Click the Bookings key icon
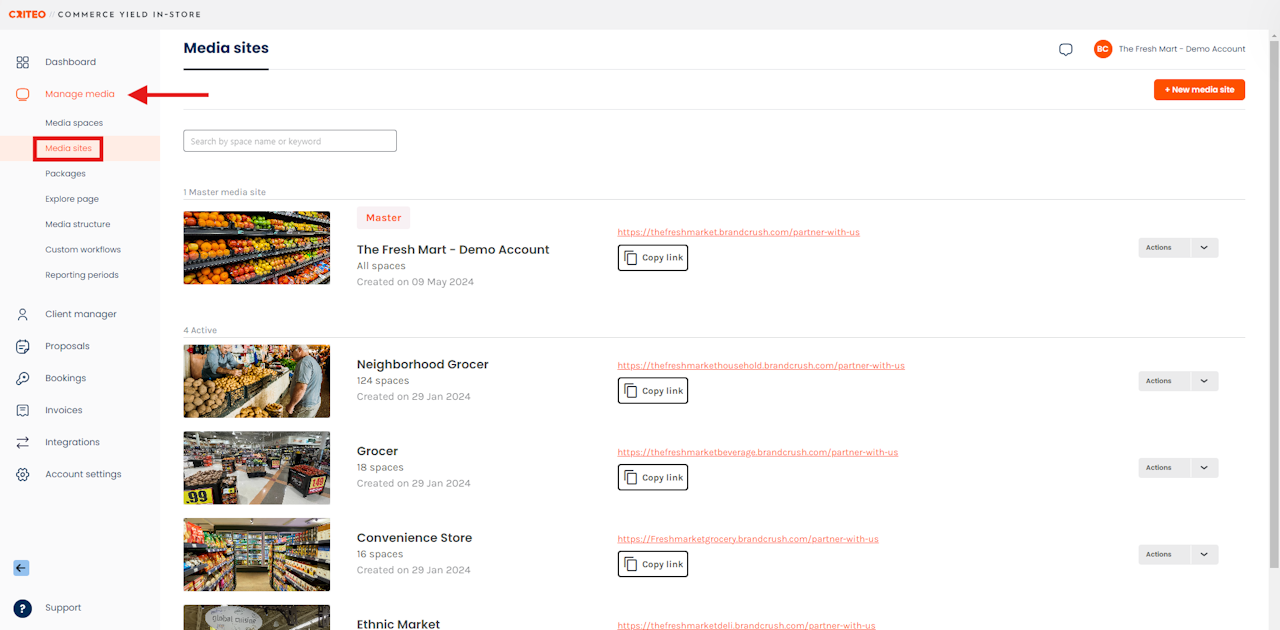The image size is (1280, 630). [x=22, y=378]
